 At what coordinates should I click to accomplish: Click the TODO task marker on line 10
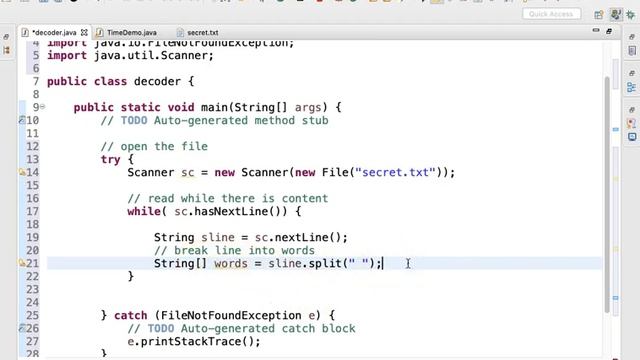(x=22, y=120)
